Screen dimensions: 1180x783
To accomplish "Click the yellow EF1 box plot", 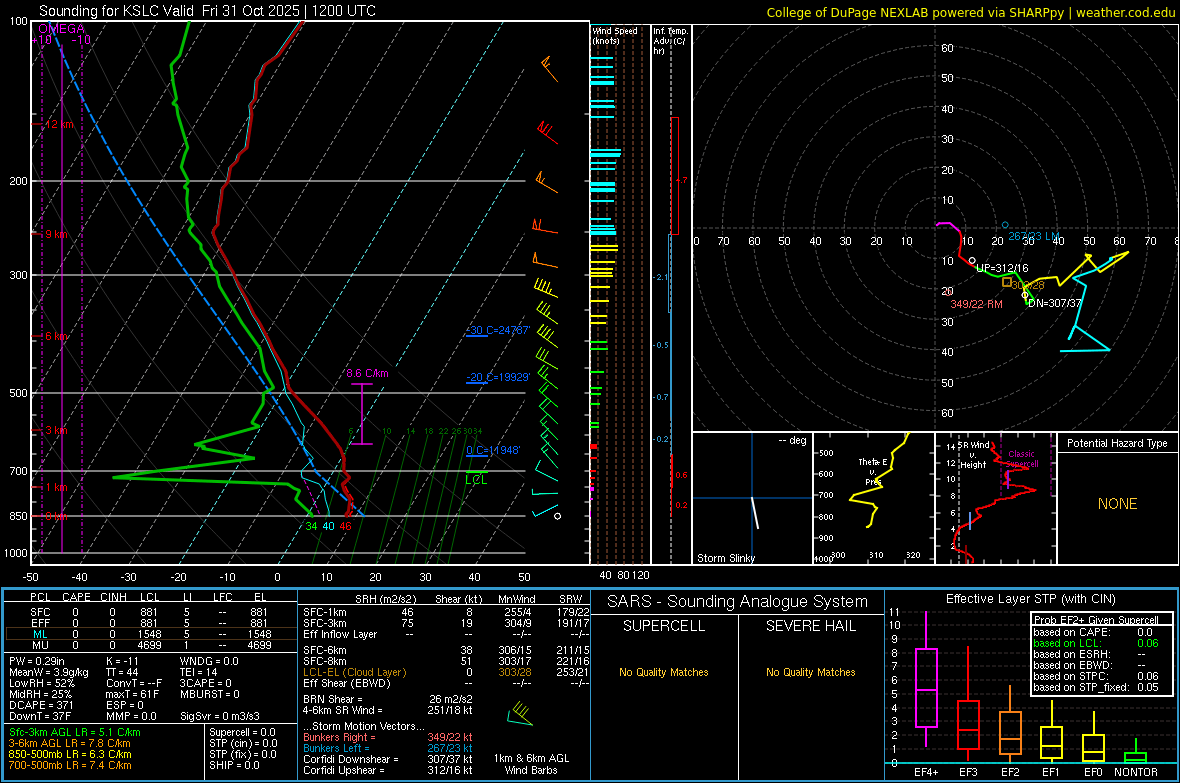I will pos(1051,731).
